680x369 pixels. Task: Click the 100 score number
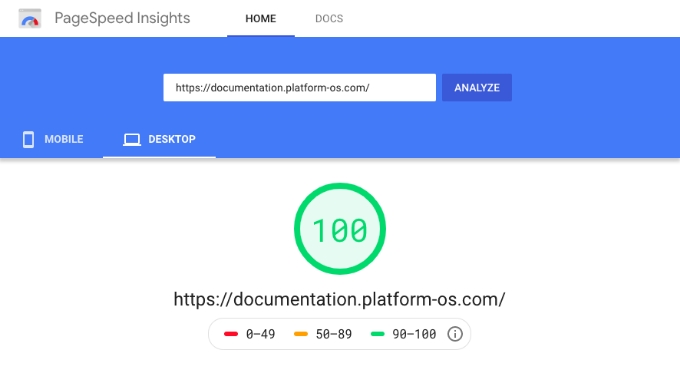pyautogui.click(x=340, y=230)
